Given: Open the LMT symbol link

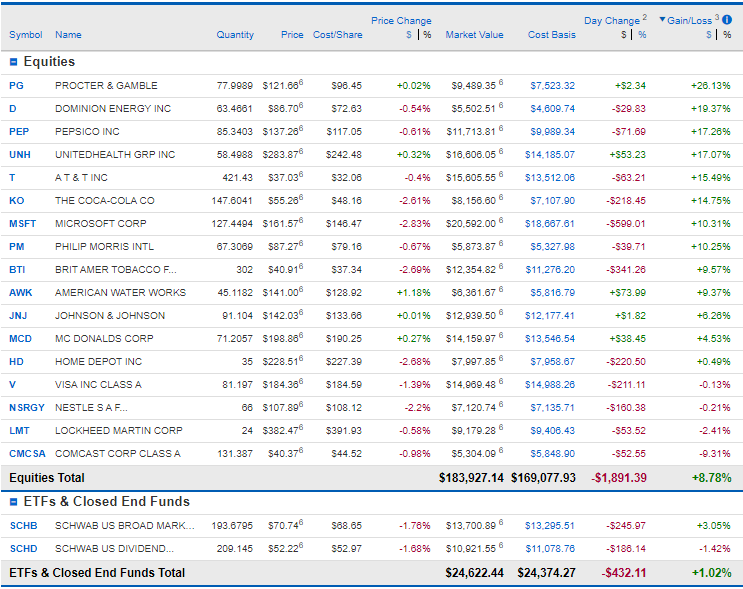Looking at the screenshot, I should (x=19, y=431).
